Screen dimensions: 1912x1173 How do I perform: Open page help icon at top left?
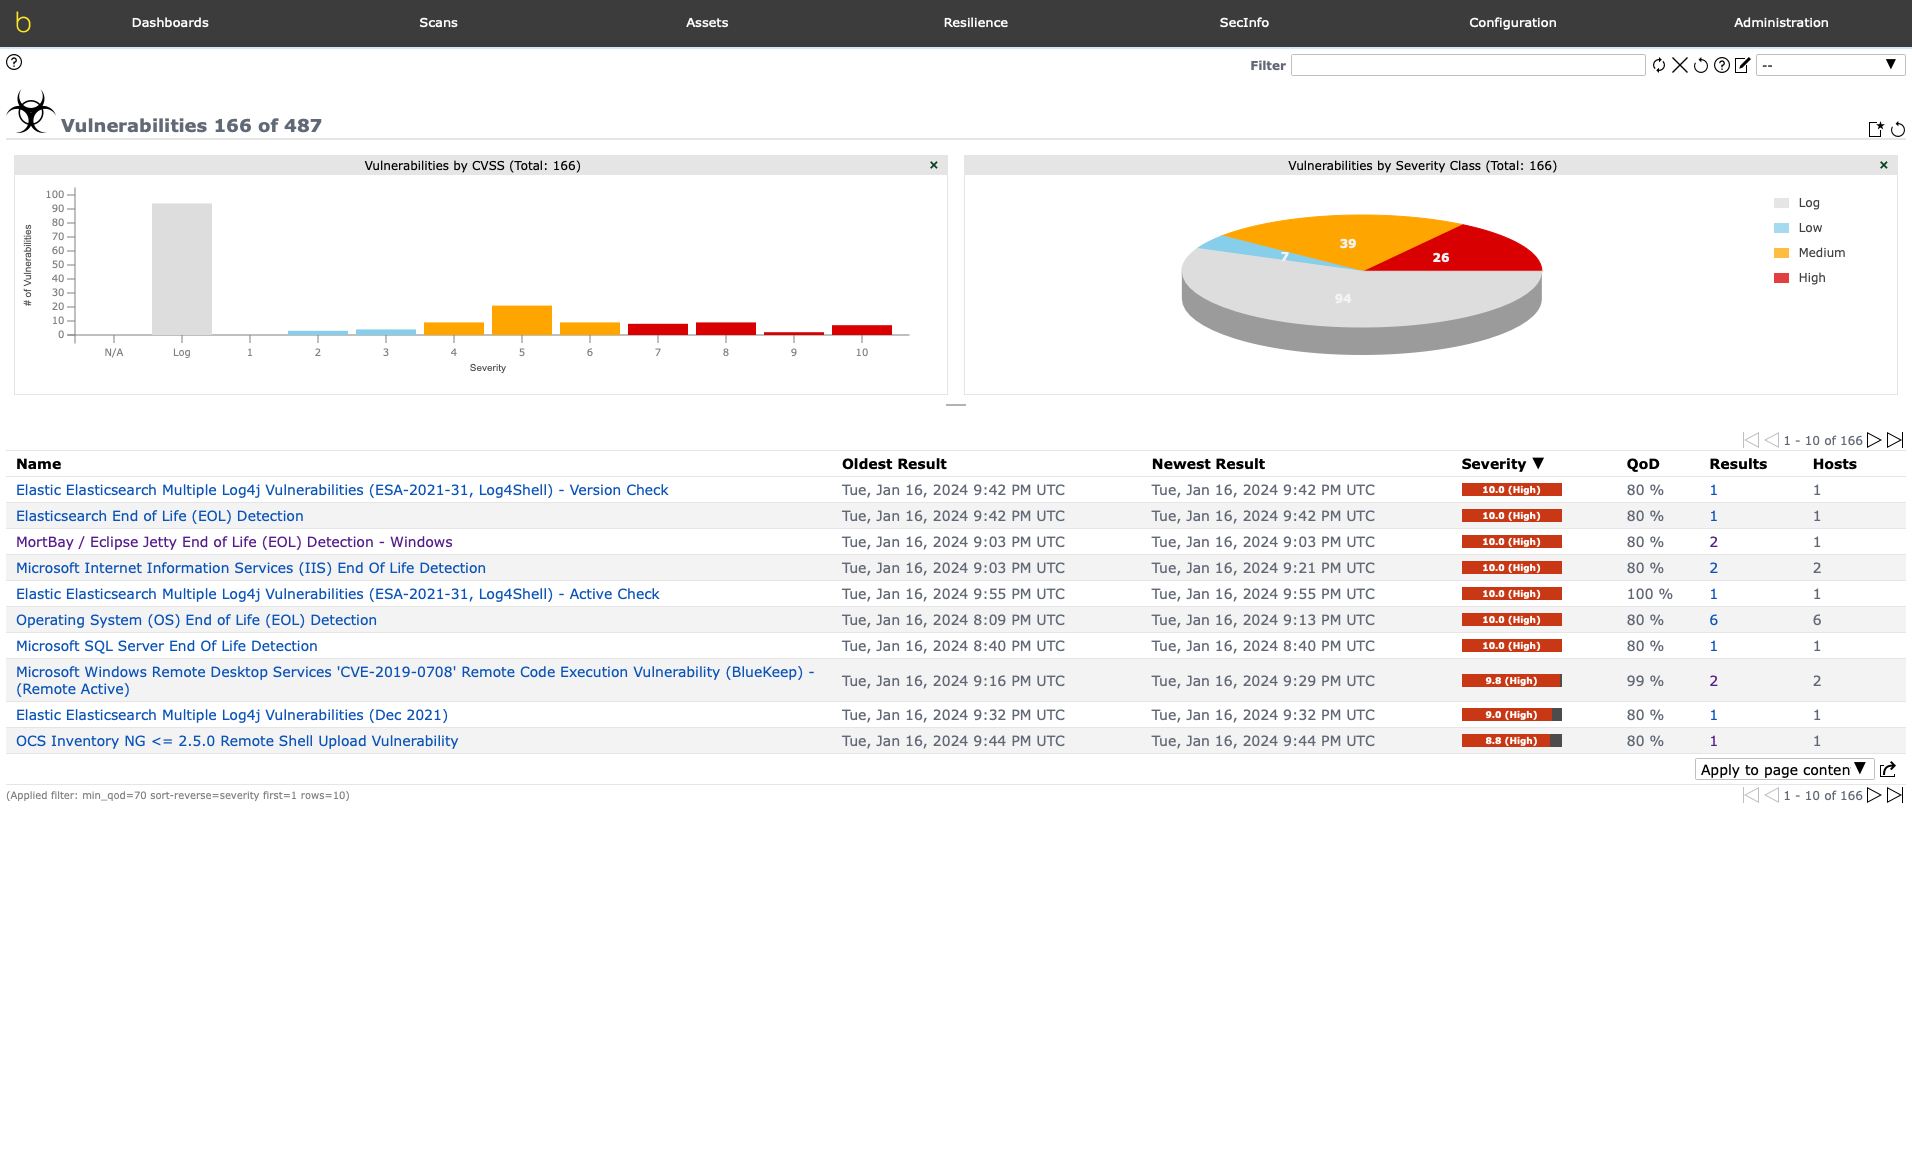click(14, 62)
